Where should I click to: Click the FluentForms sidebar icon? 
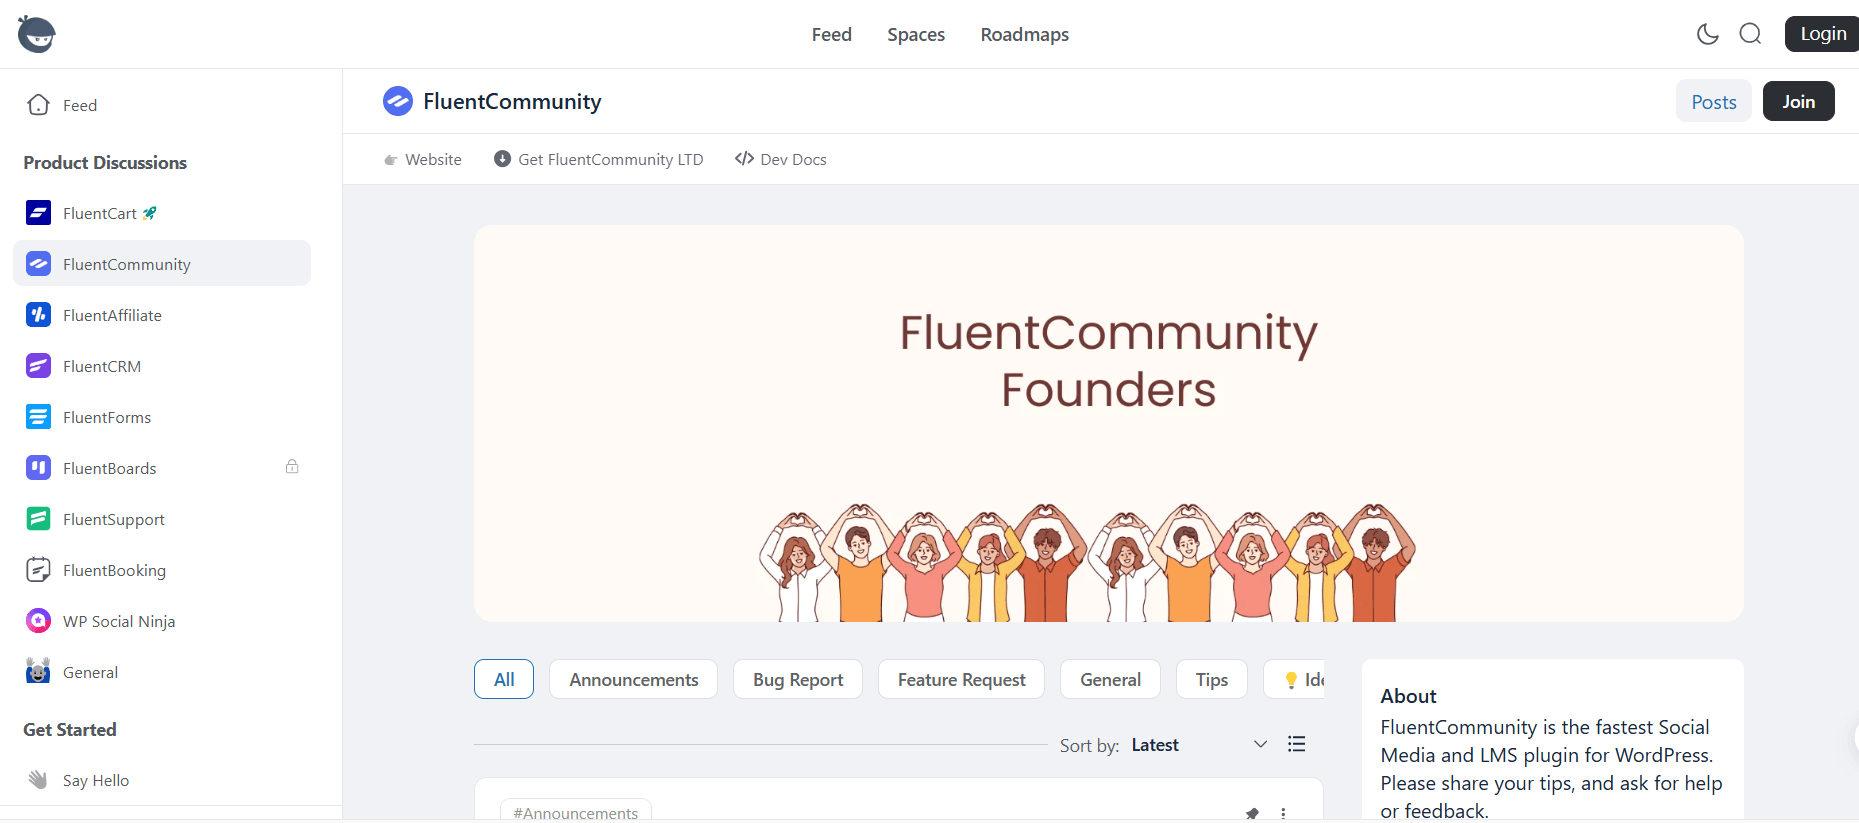[x=38, y=416]
